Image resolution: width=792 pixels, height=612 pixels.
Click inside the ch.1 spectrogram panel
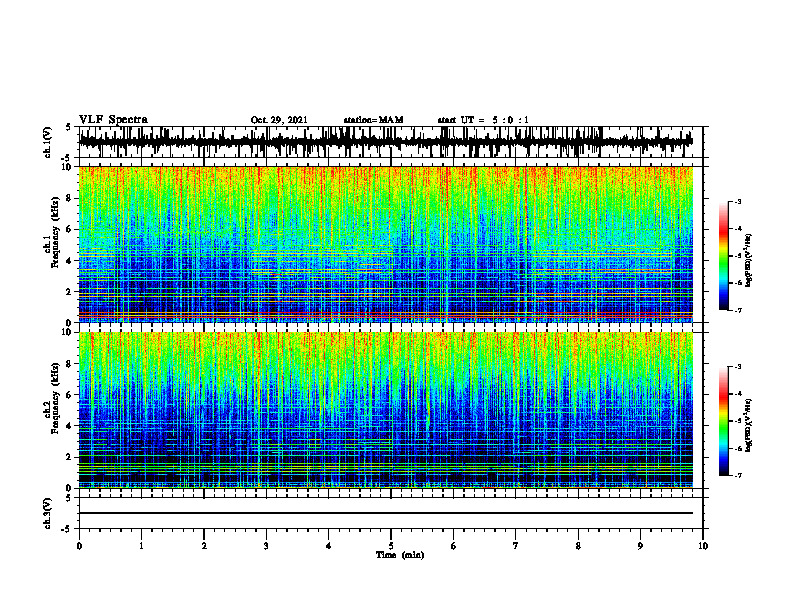click(x=386, y=244)
